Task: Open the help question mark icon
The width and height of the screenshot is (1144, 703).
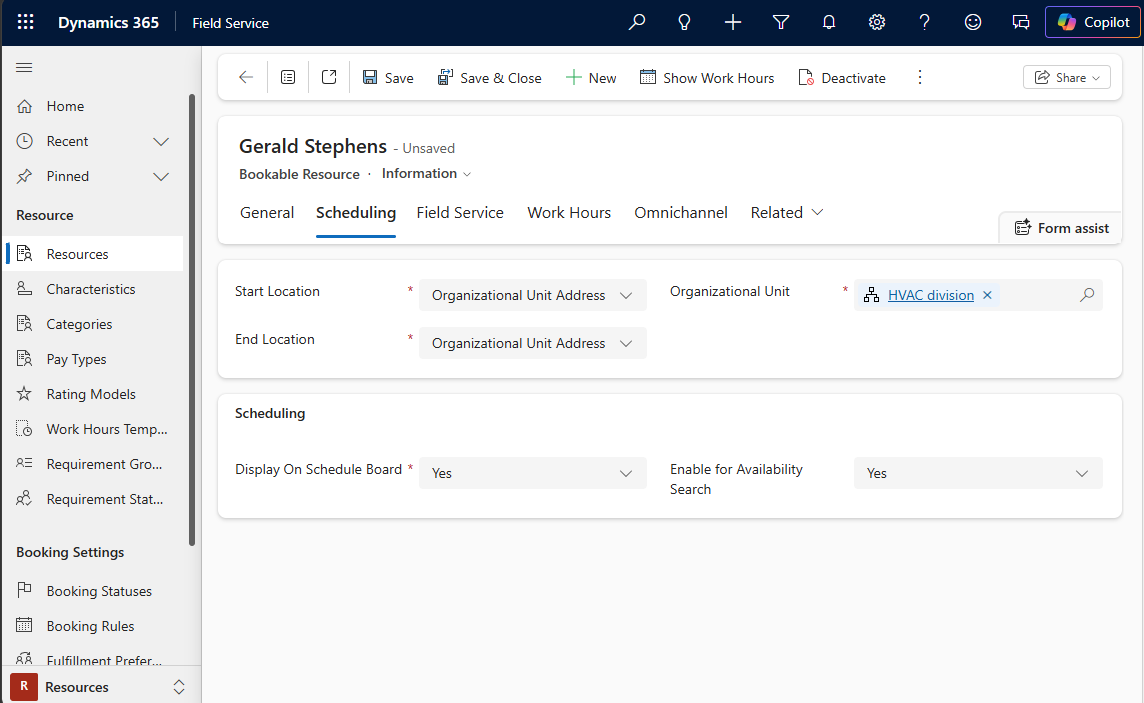Action: (x=924, y=22)
